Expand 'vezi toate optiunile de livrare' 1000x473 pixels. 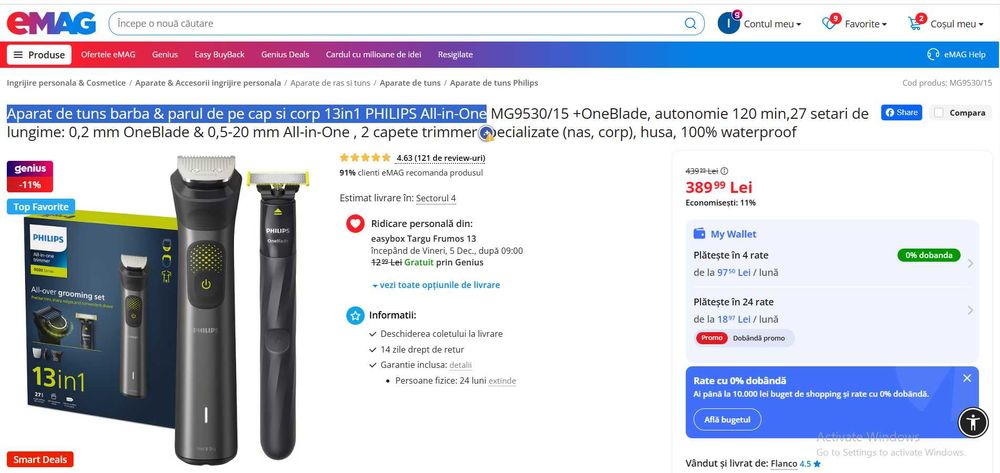point(435,285)
